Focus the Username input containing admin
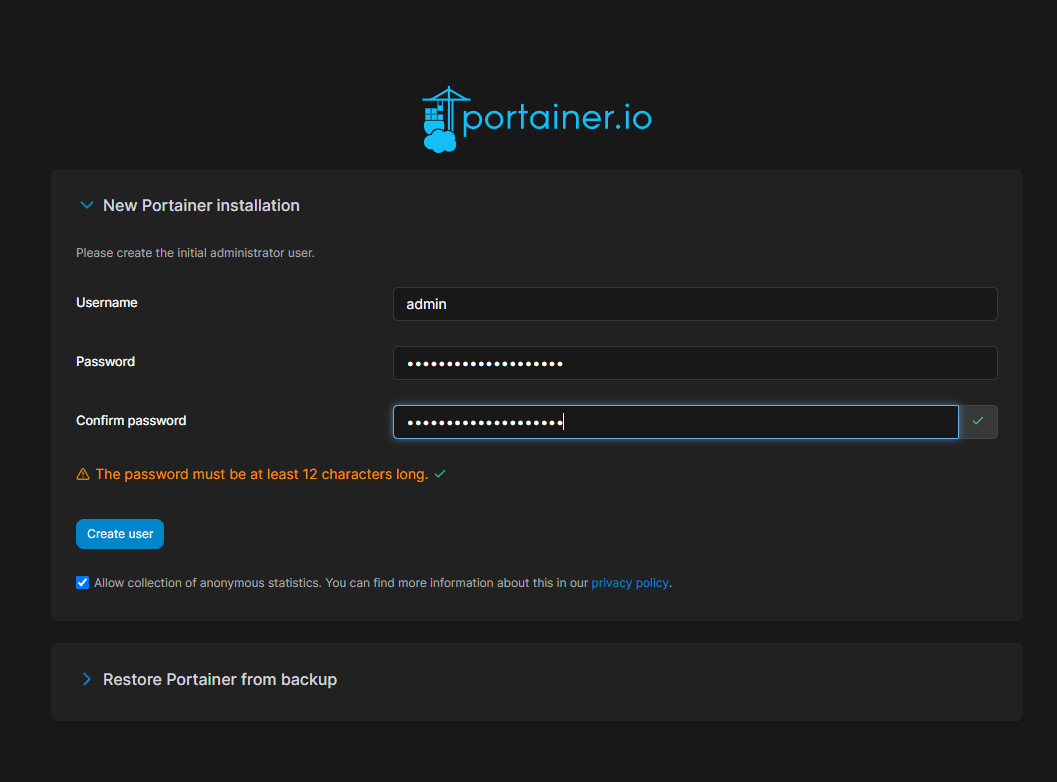 pyautogui.click(x=694, y=303)
